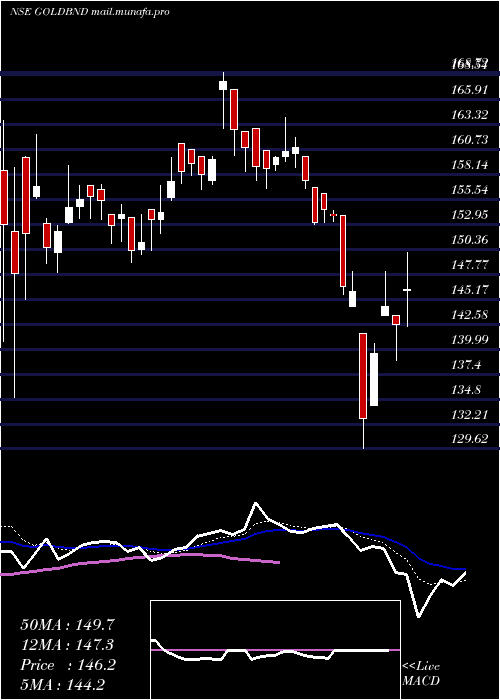Image resolution: width=500 pixels, height=700 pixels.
Task: Click the large red candle falling to 132.21
Action: tap(363, 376)
